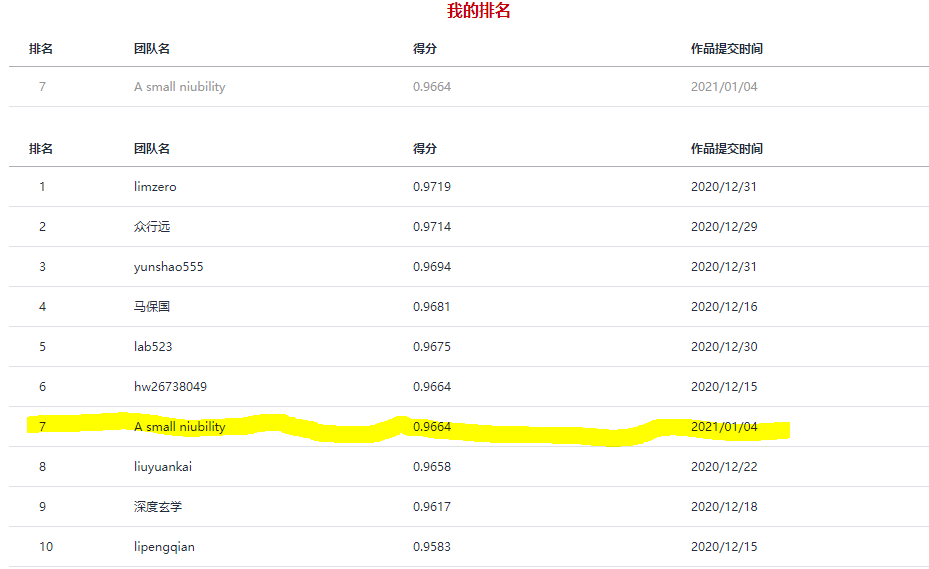Click date 2020/12/18

[x=724, y=507]
